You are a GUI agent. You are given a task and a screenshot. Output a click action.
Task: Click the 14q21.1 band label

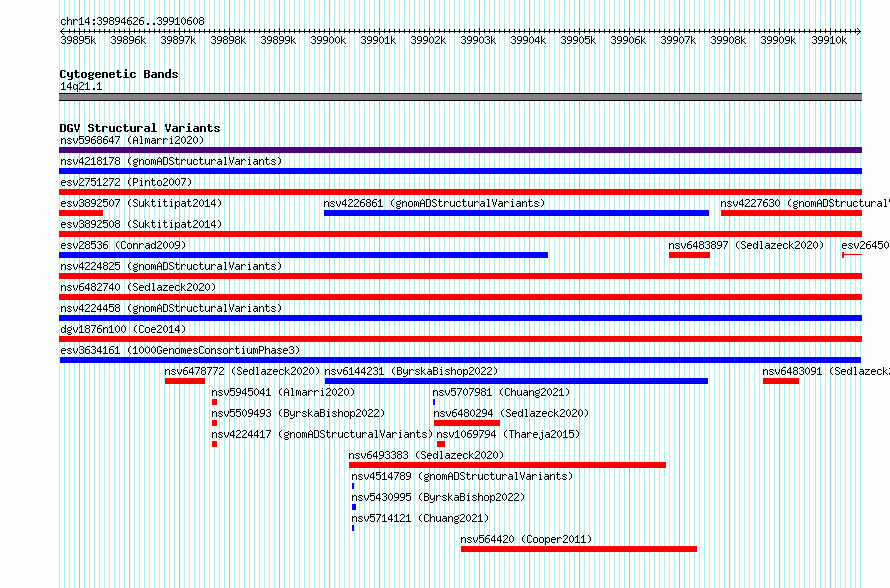[x=81, y=86]
